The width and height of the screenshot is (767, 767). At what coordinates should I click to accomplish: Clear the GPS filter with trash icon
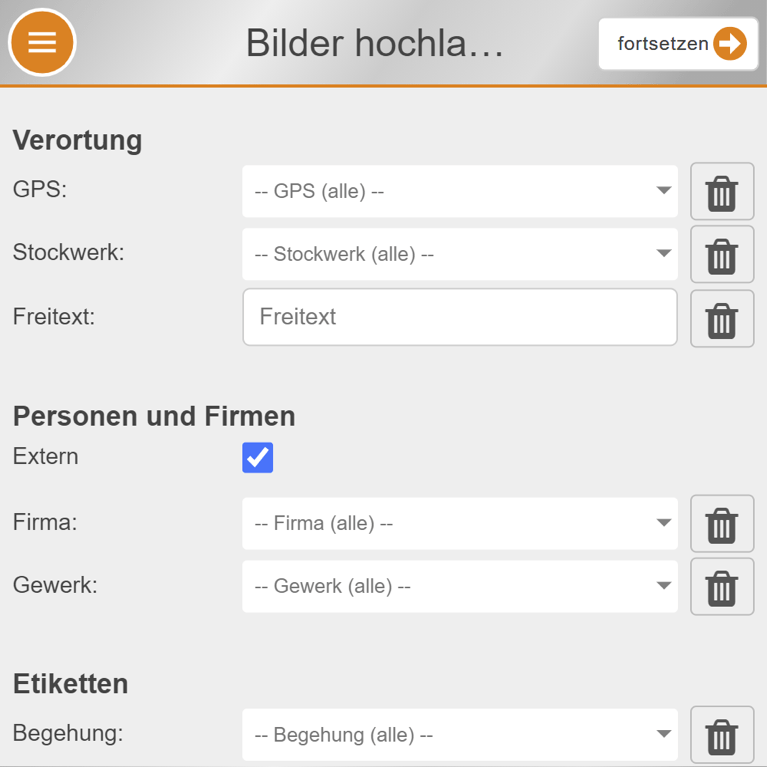722,192
